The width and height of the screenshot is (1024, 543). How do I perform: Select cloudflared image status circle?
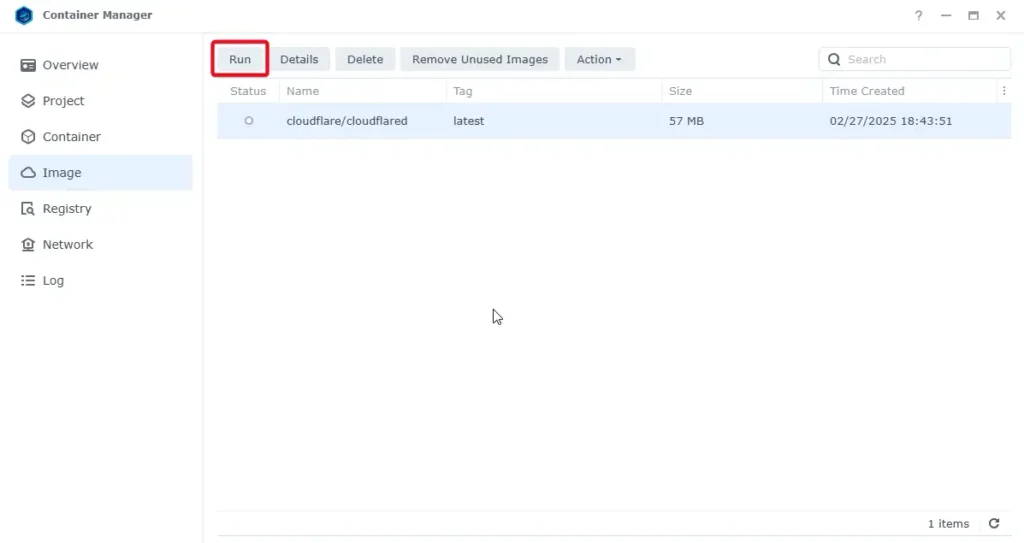point(248,121)
